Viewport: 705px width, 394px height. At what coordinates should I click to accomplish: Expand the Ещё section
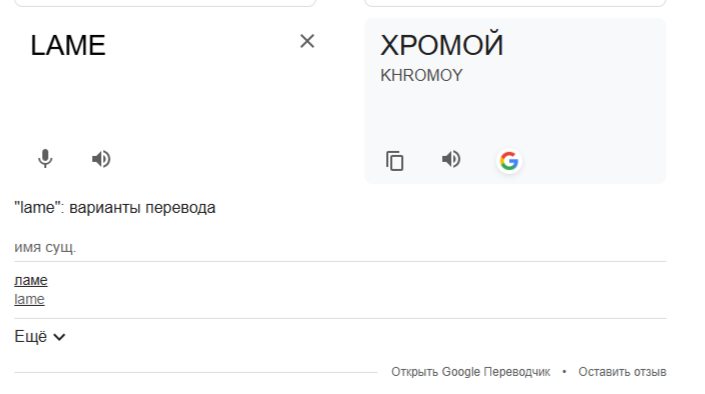(x=40, y=336)
